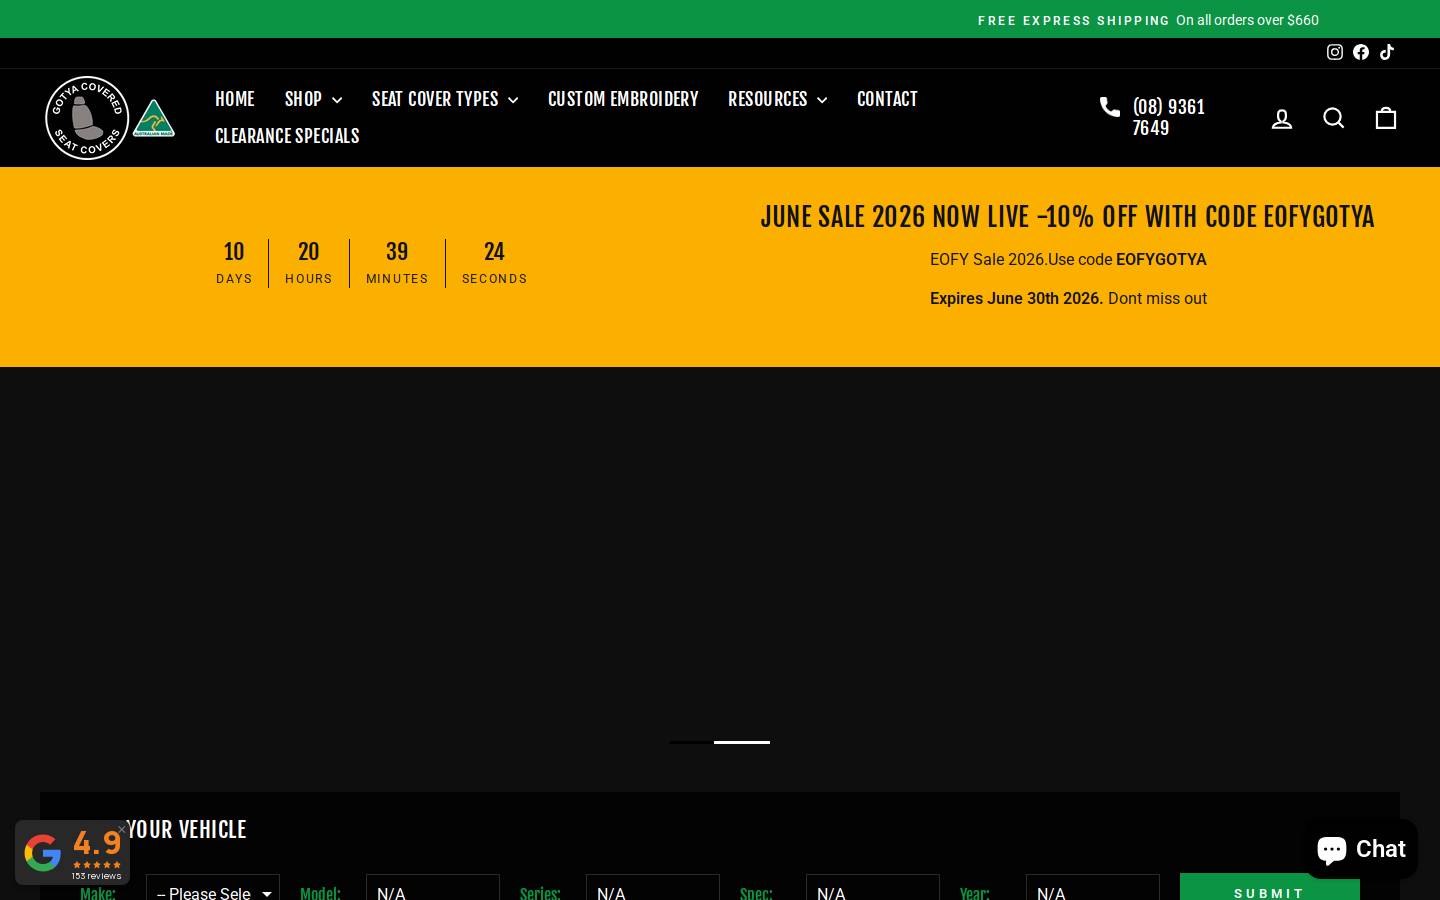Click the countdown Days value
1440x900 pixels.
(x=234, y=252)
